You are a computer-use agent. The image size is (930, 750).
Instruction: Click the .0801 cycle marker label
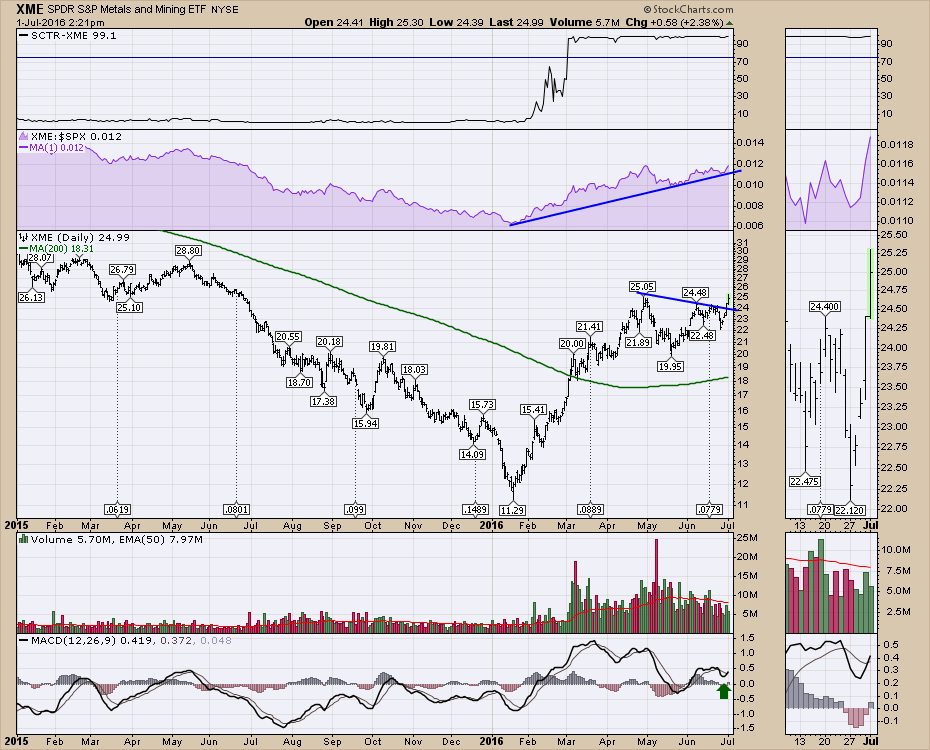(x=236, y=509)
